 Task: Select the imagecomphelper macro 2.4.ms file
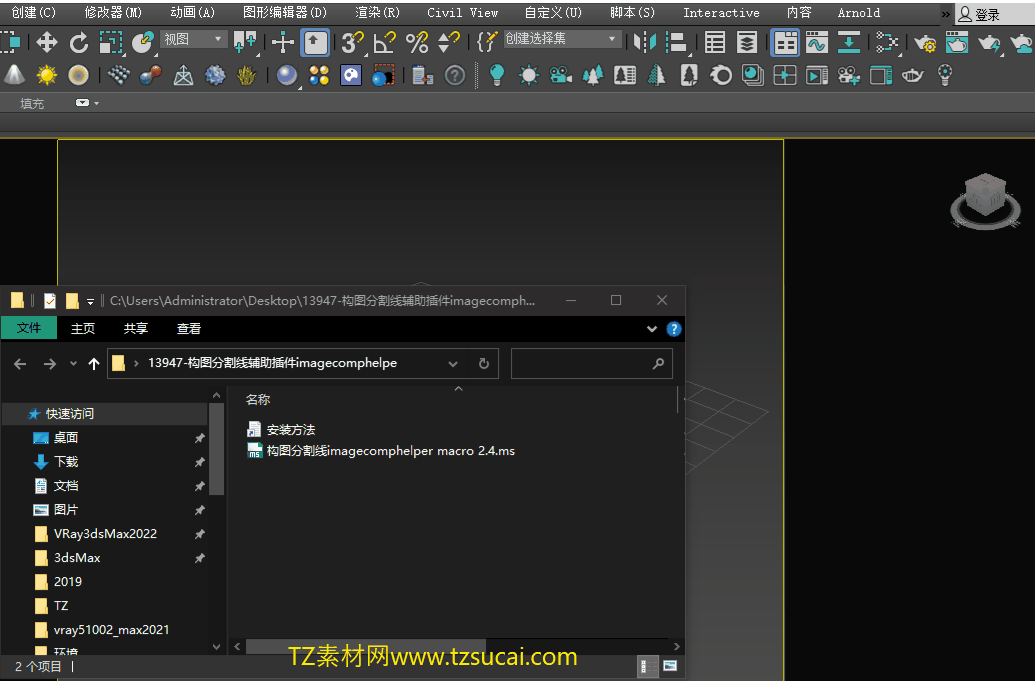pos(390,451)
